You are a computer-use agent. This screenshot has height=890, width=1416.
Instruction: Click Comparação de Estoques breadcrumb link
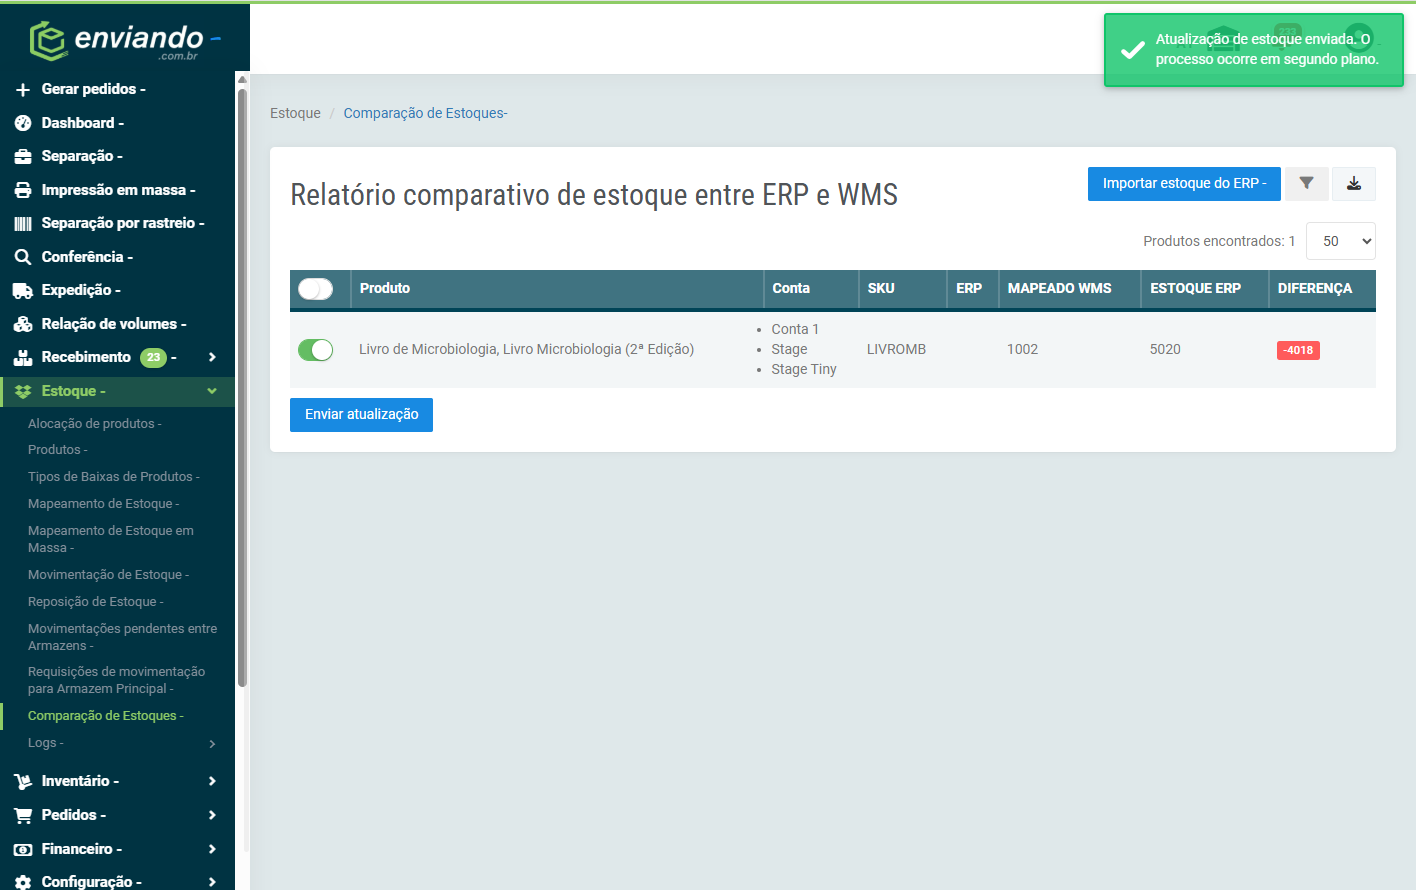click(425, 114)
